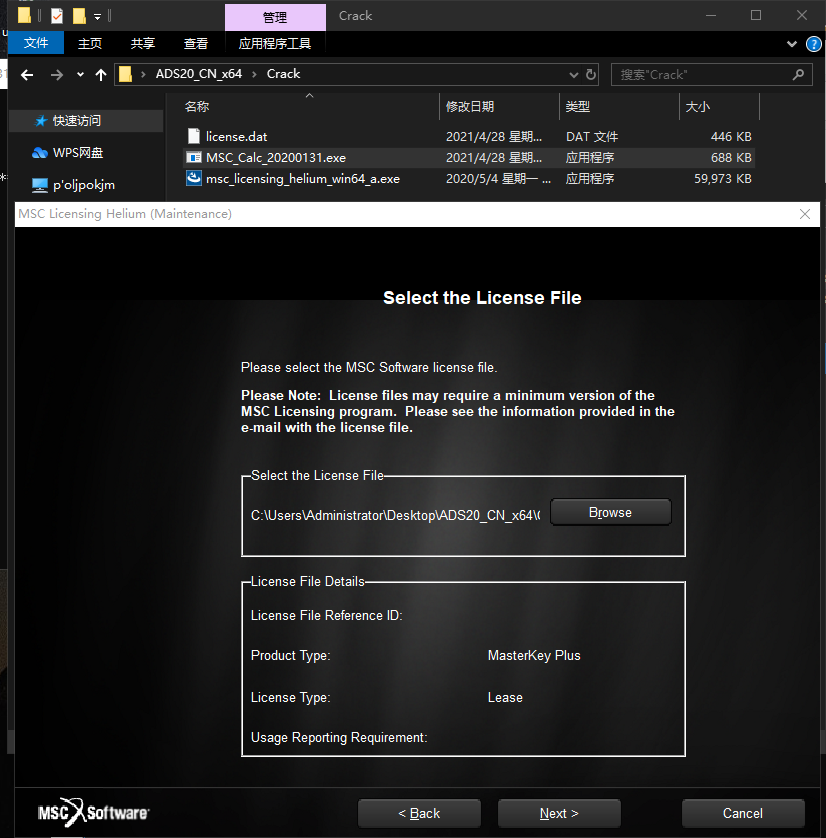Close the MSC Licensing Helium dialog
Screen dimensions: 826x838
[x=805, y=214]
